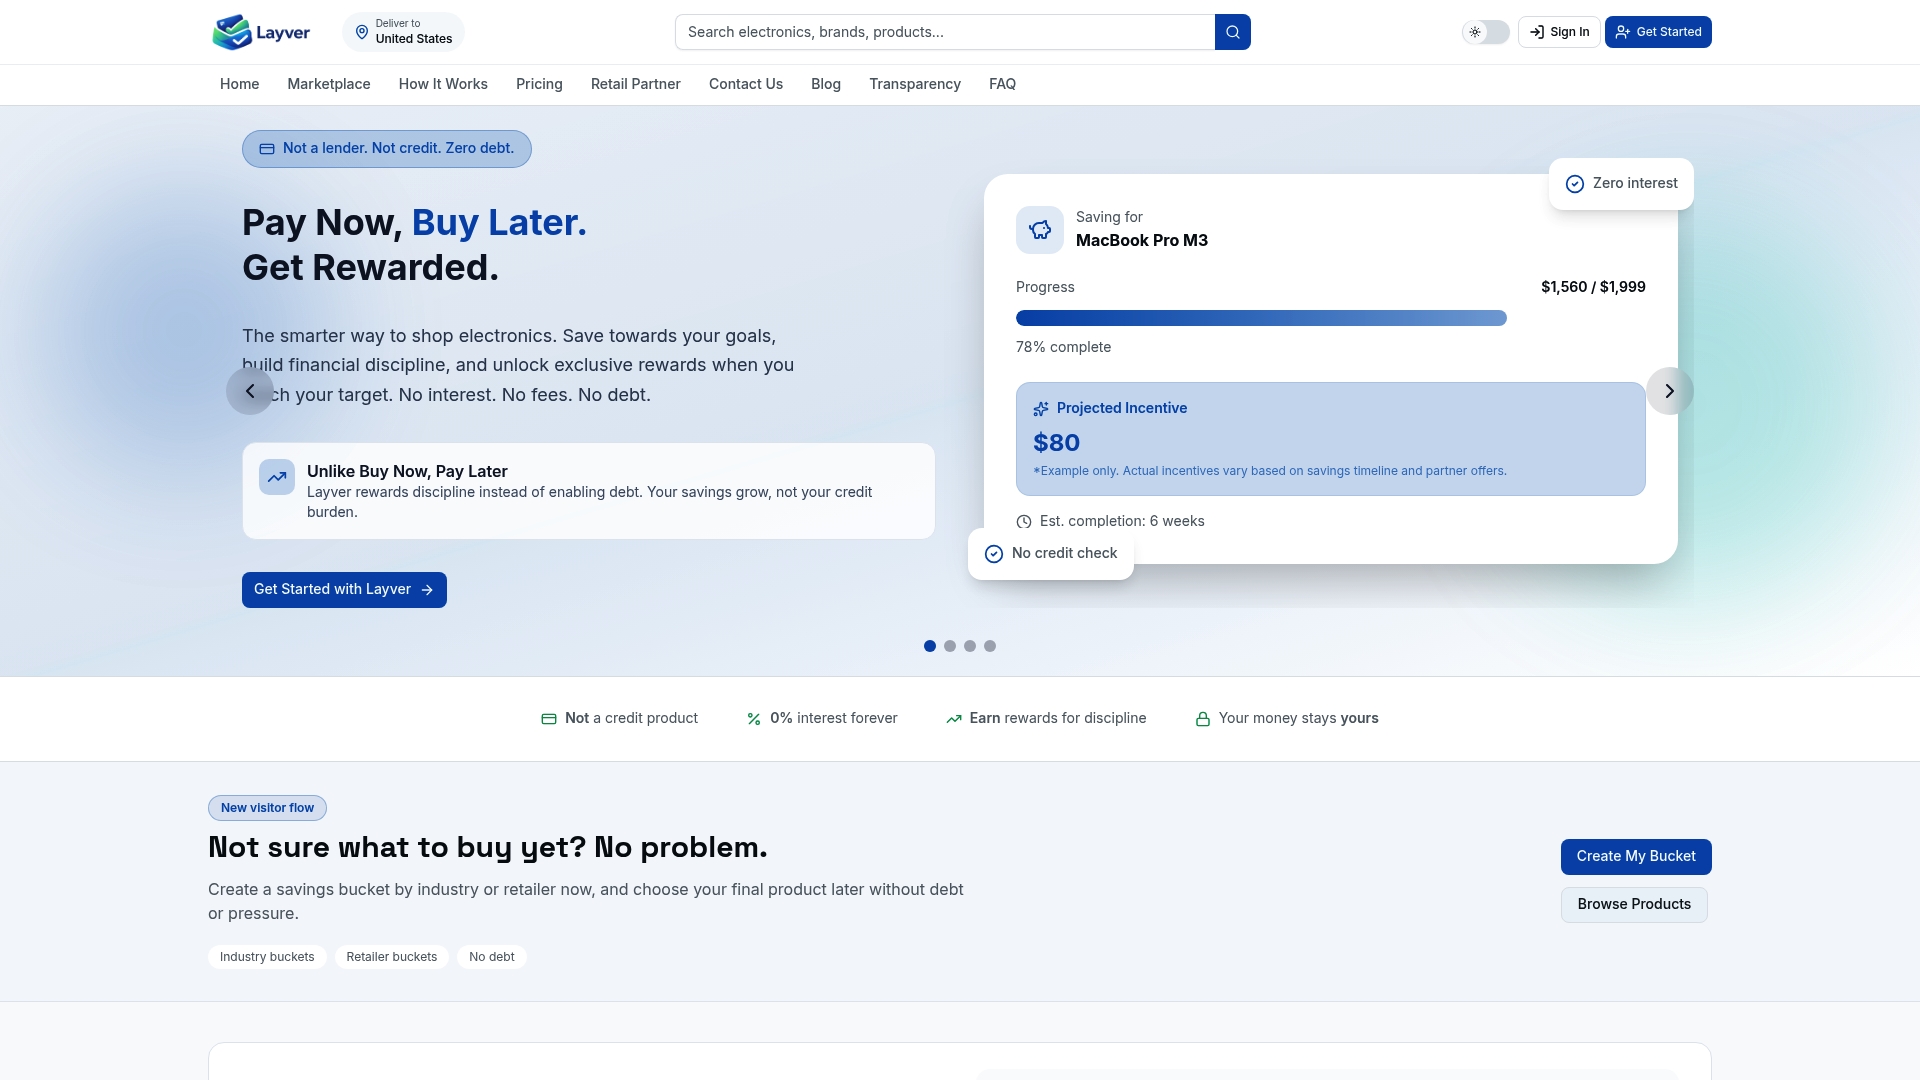This screenshot has height=1080, width=1920.
Task: Open the Transparency page
Action: pos(915,84)
